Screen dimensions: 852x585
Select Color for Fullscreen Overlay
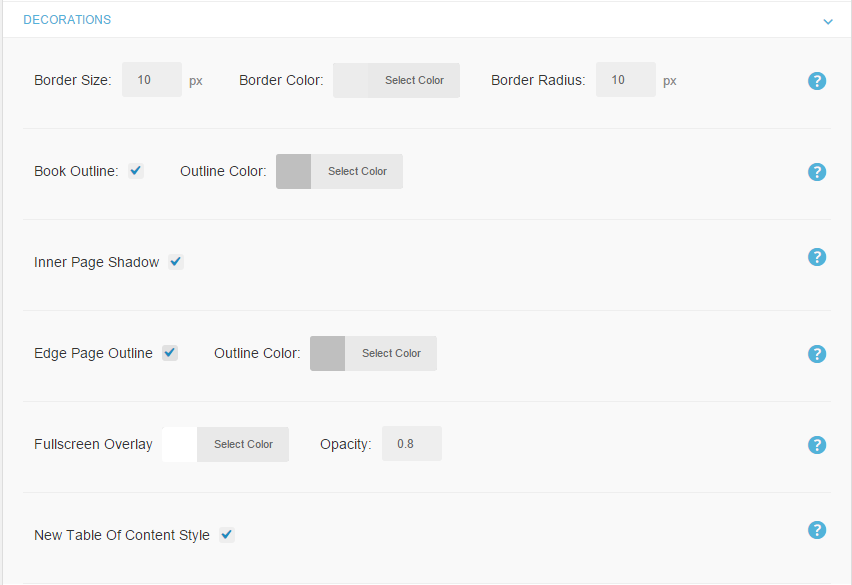(243, 444)
